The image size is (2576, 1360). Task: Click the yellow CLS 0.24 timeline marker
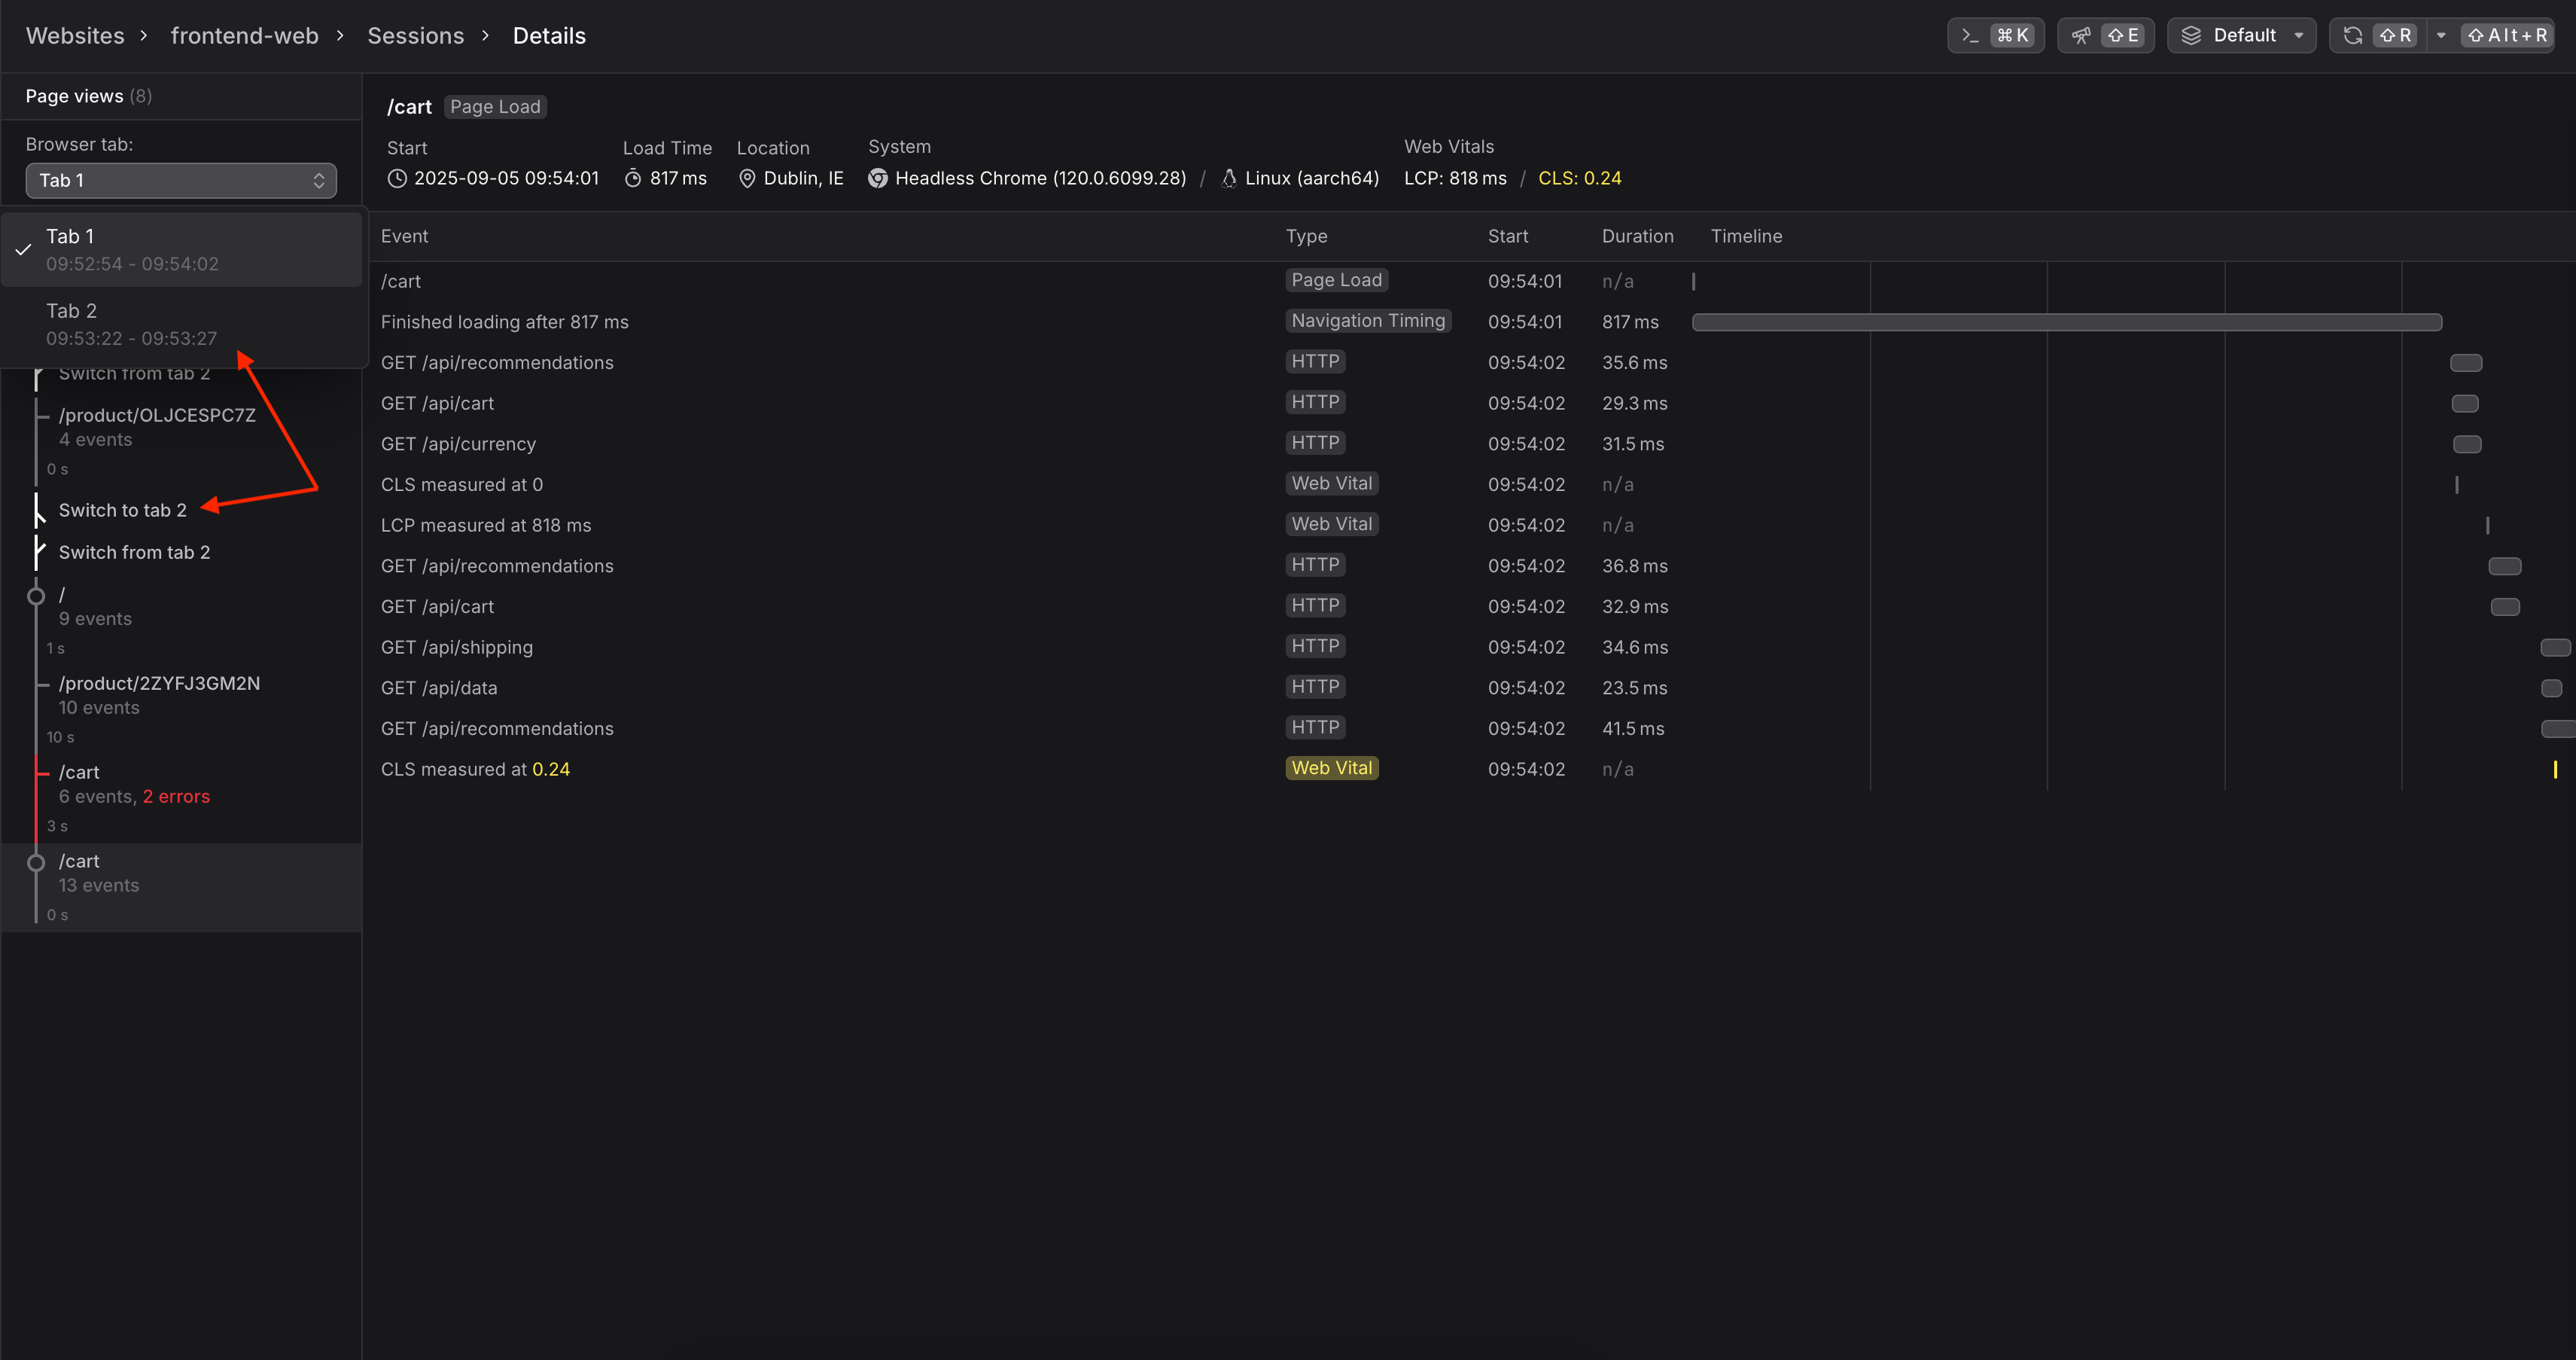click(x=2555, y=769)
